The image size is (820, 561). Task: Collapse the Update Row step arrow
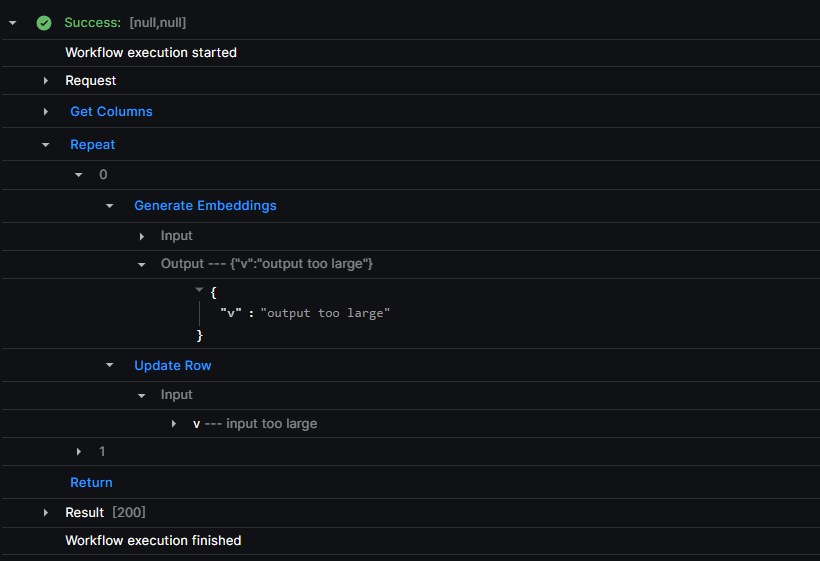pyautogui.click(x=109, y=365)
